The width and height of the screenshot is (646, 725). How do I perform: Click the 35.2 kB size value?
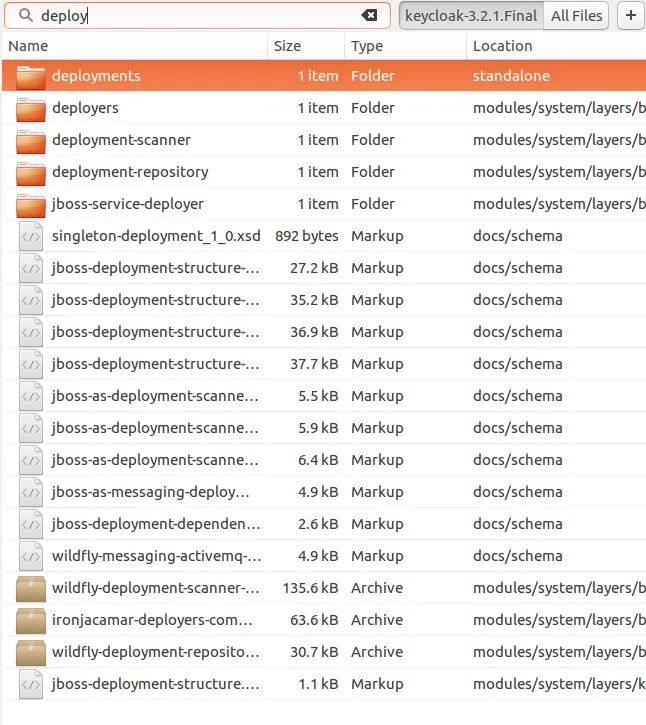pyautogui.click(x=314, y=300)
